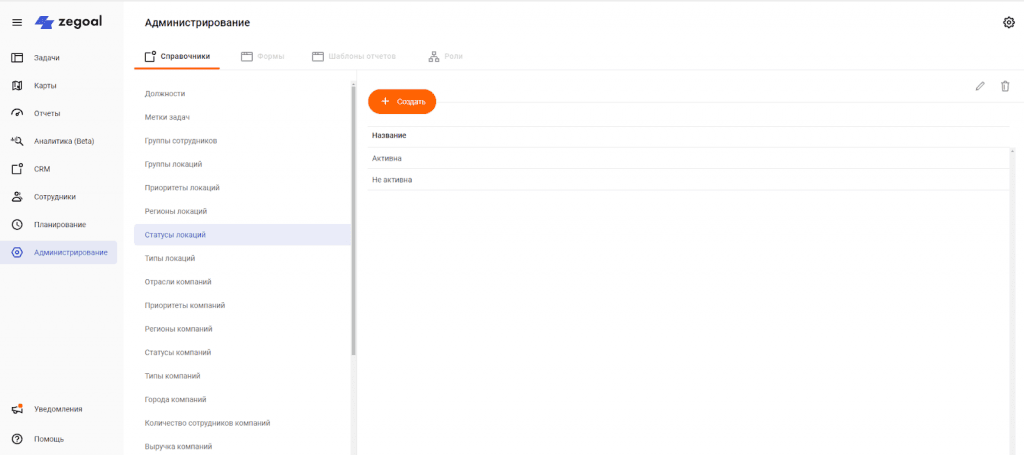
Task: Open Карты in the sidebar
Action: pos(45,86)
